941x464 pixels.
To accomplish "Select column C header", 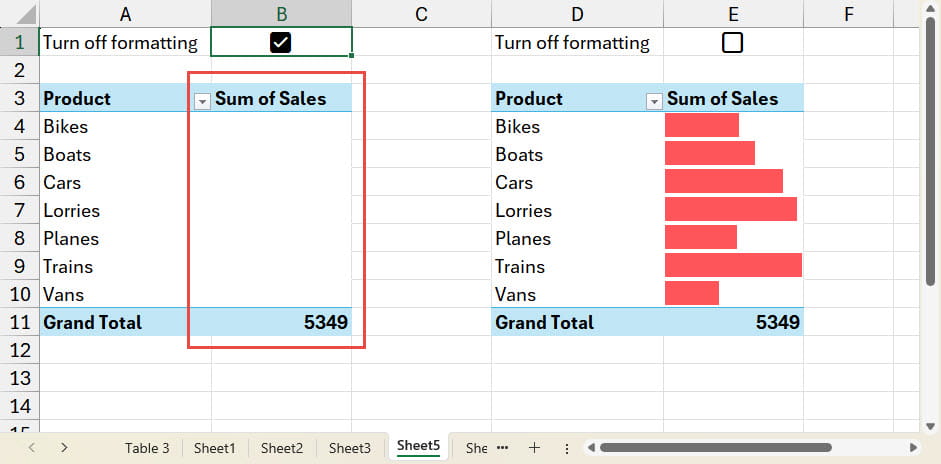I will pyautogui.click(x=421, y=14).
